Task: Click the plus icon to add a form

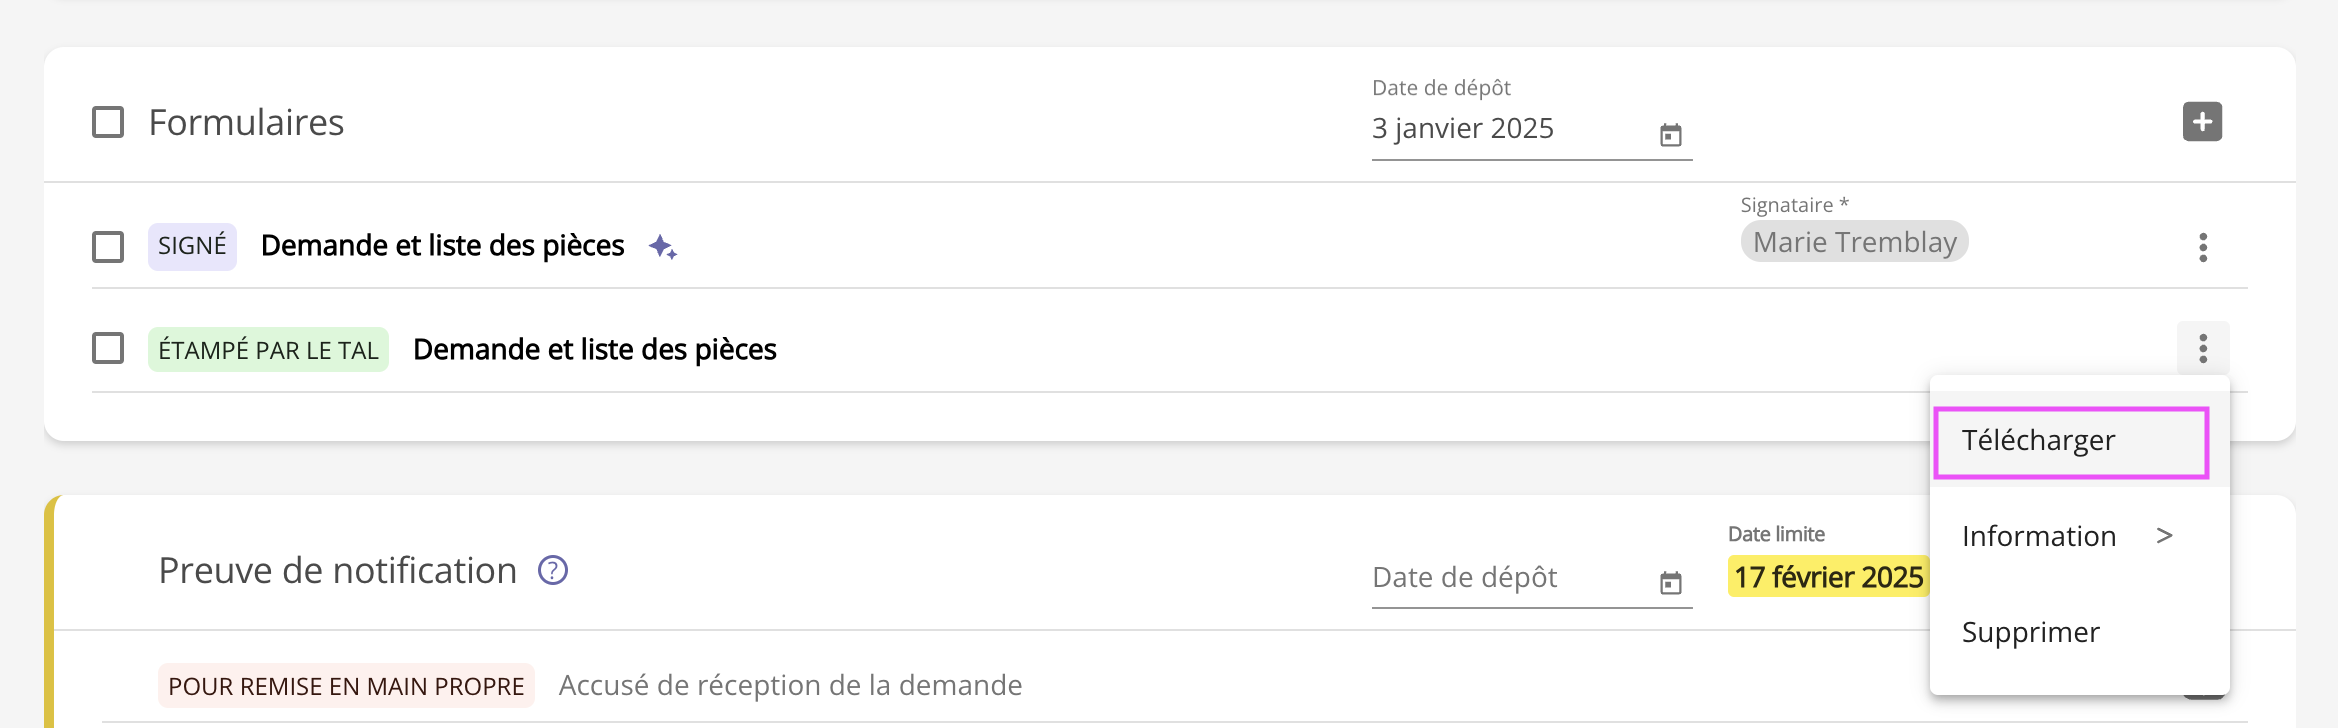Action: click(x=2202, y=122)
